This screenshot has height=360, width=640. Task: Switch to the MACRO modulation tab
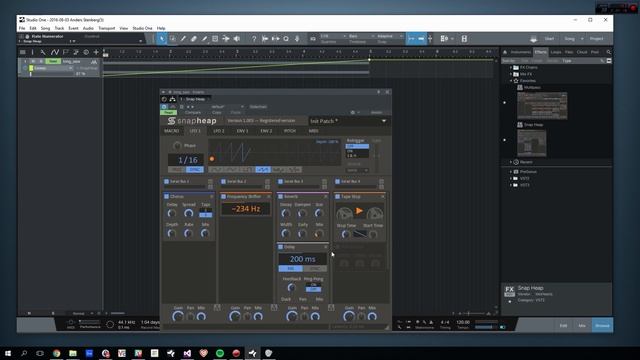point(171,131)
